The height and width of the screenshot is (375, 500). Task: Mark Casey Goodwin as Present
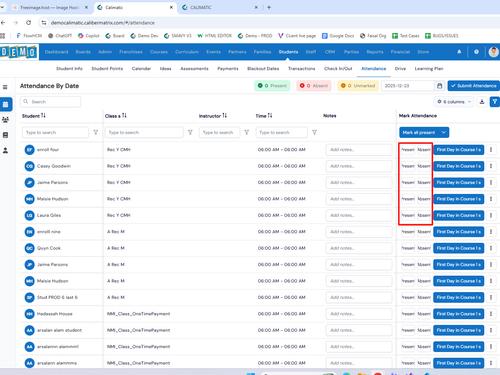(x=408, y=166)
